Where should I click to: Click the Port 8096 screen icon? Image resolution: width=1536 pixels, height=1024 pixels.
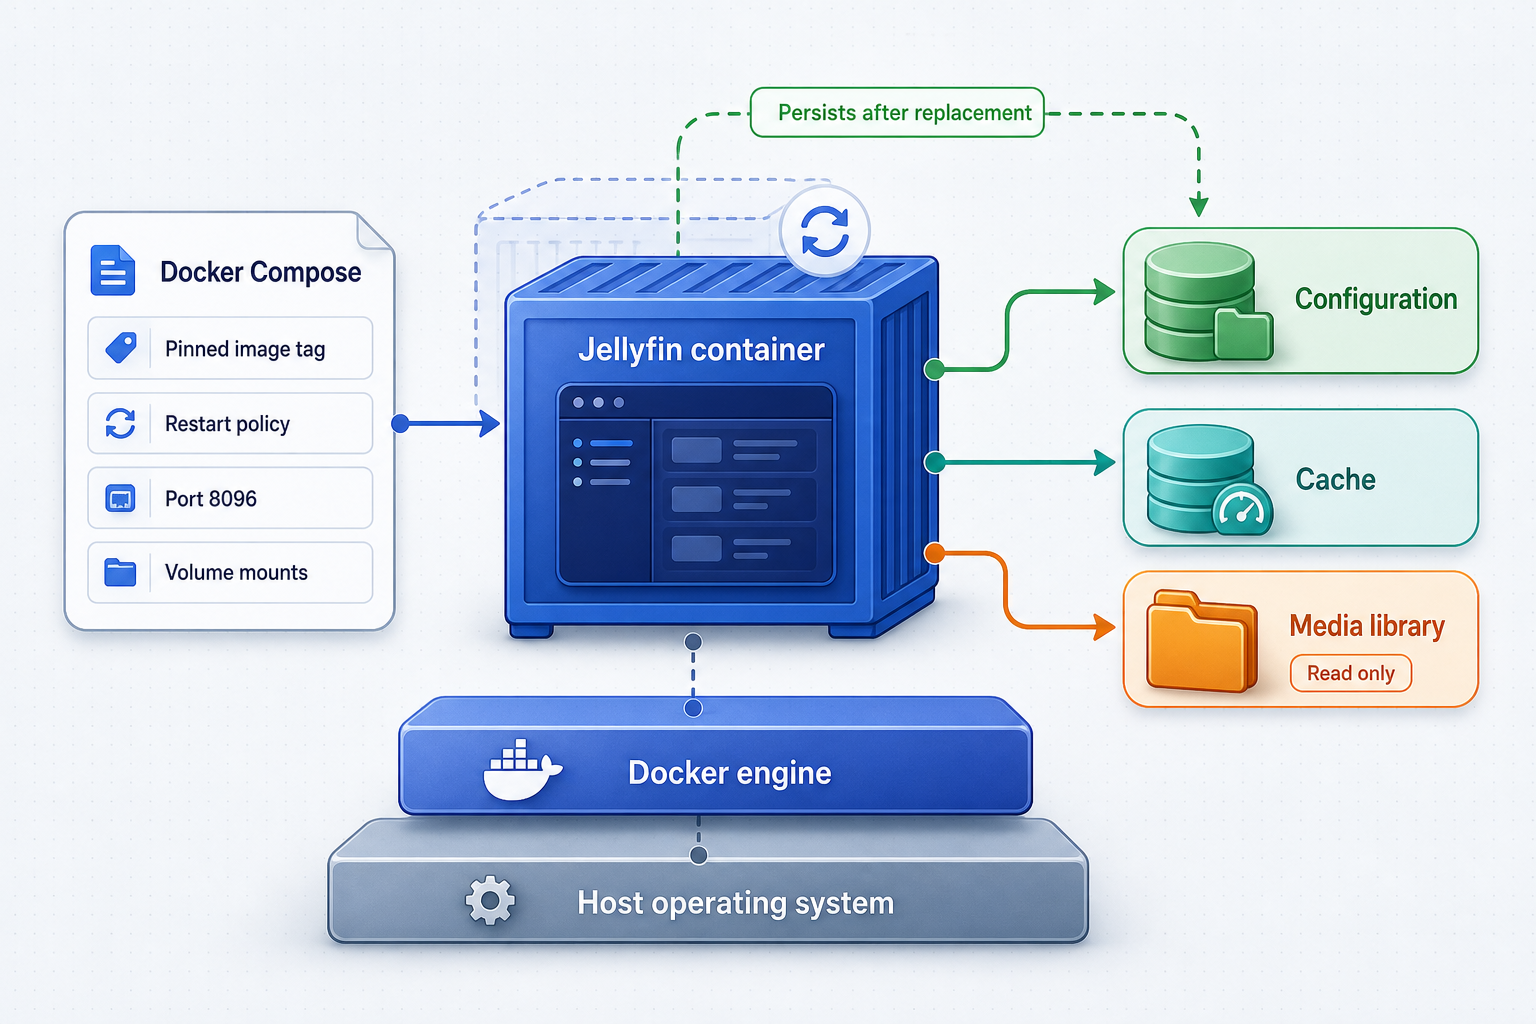tap(121, 498)
